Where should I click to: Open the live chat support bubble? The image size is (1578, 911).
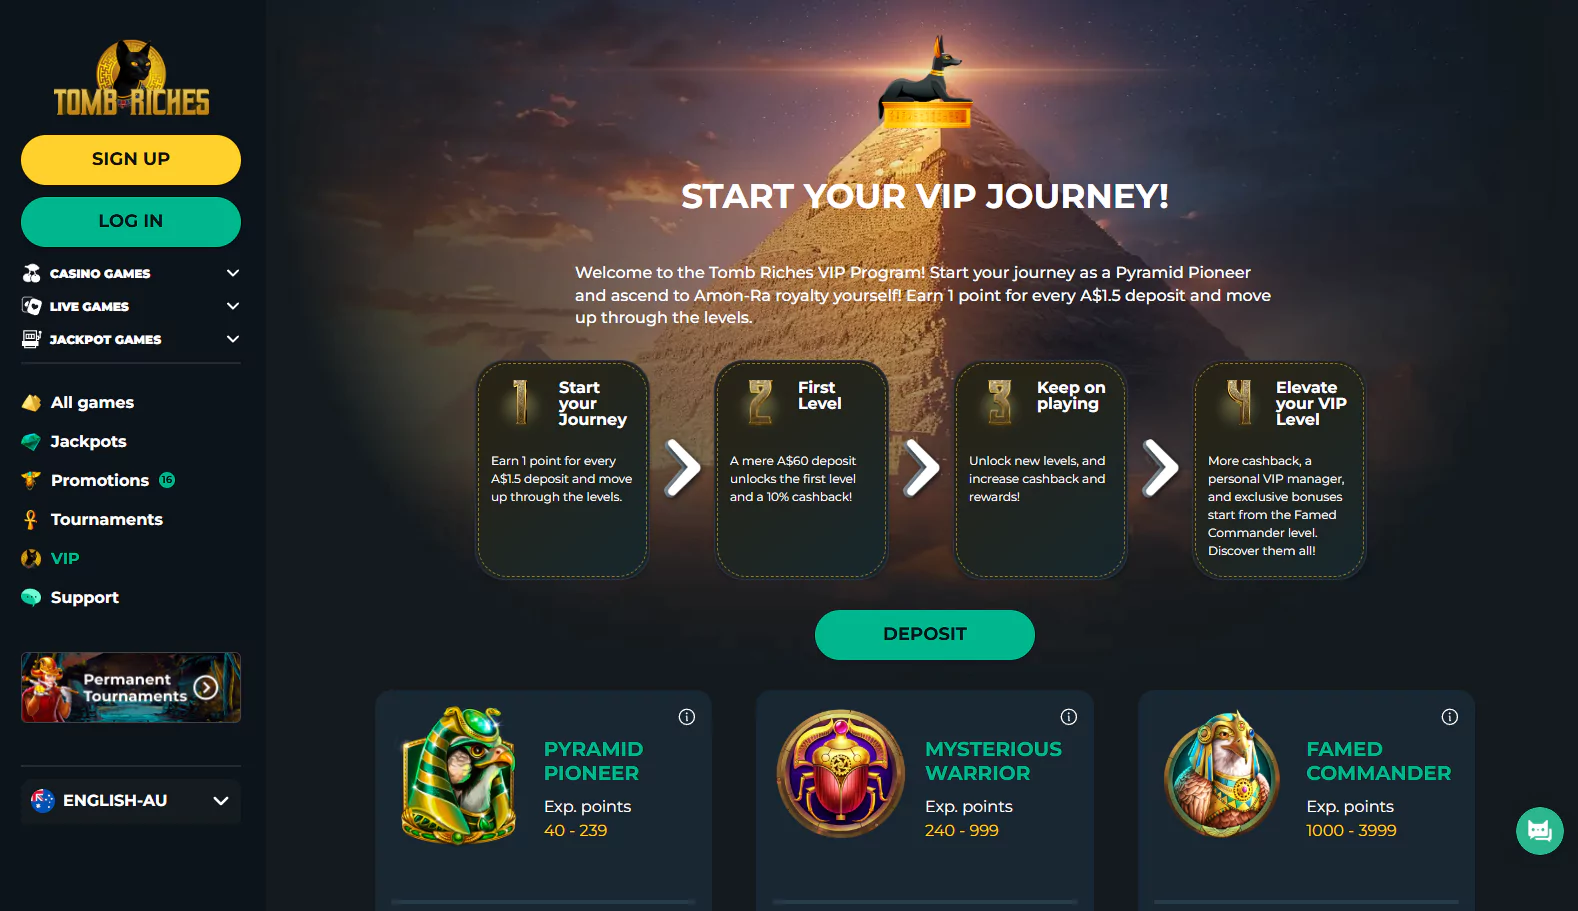click(x=1540, y=831)
